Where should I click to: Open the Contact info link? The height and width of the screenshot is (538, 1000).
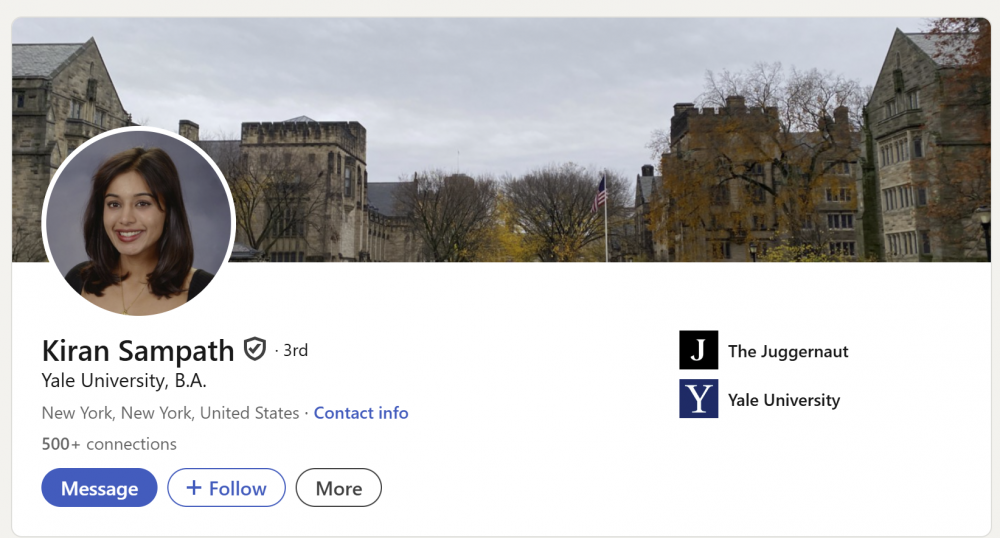point(361,413)
